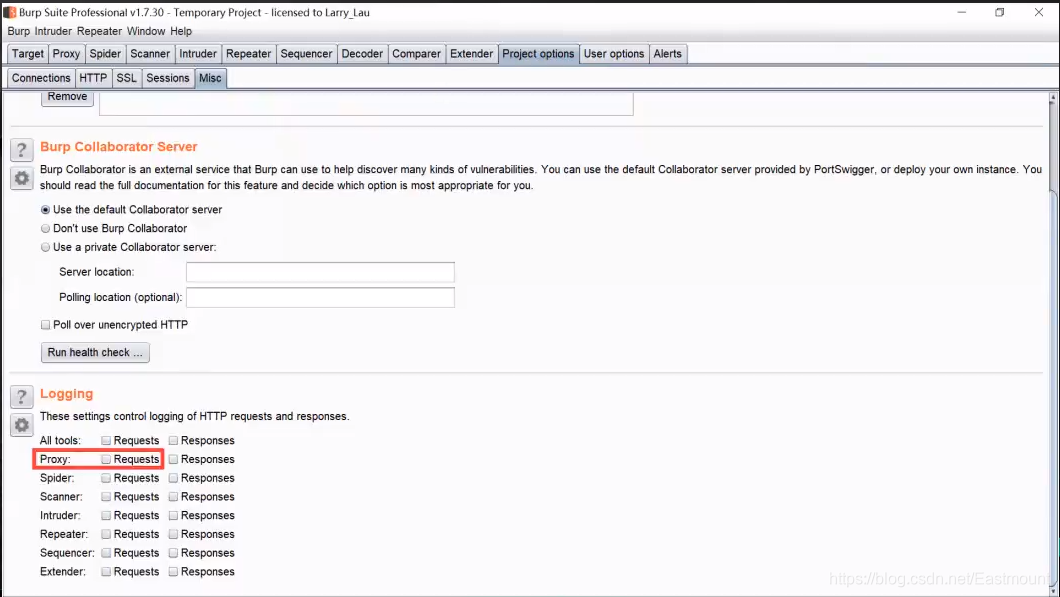The height and width of the screenshot is (597, 1060).
Task: Enable Poll over unencrypted HTTP
Action: (x=45, y=325)
